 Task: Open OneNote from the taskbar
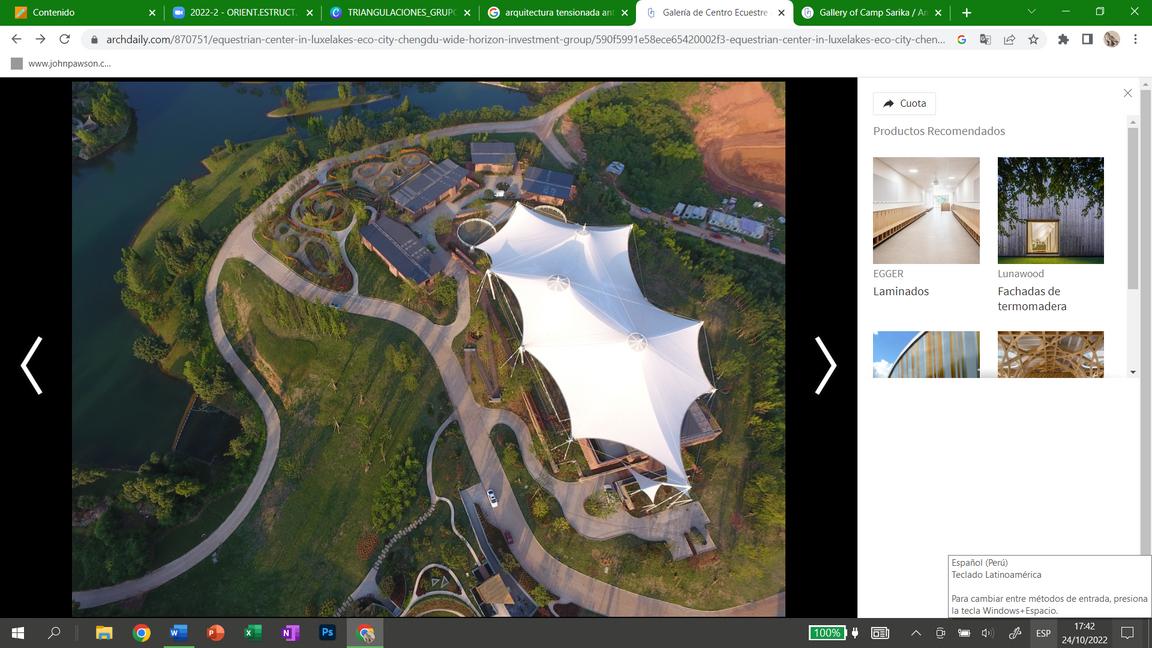point(290,633)
